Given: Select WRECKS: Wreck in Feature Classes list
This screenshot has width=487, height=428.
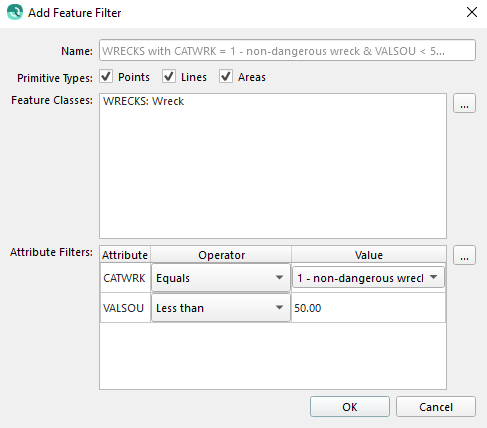Looking at the screenshot, I should click(x=143, y=101).
